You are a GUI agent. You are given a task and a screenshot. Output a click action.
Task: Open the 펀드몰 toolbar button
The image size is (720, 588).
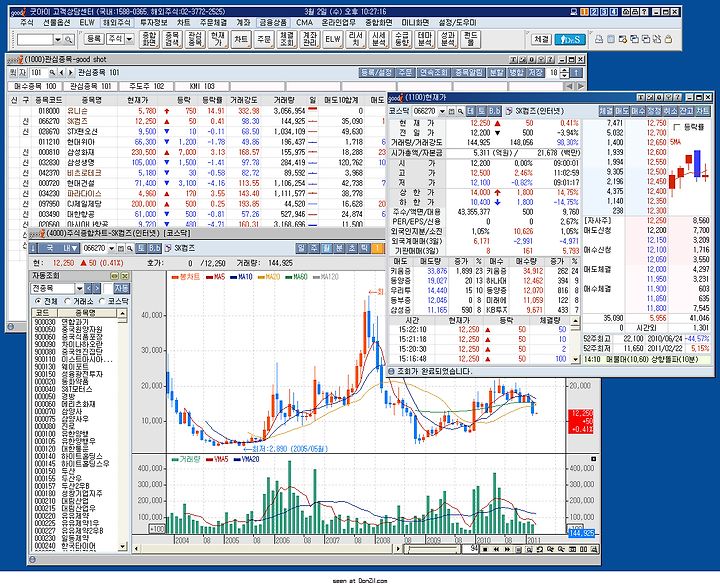(x=471, y=39)
